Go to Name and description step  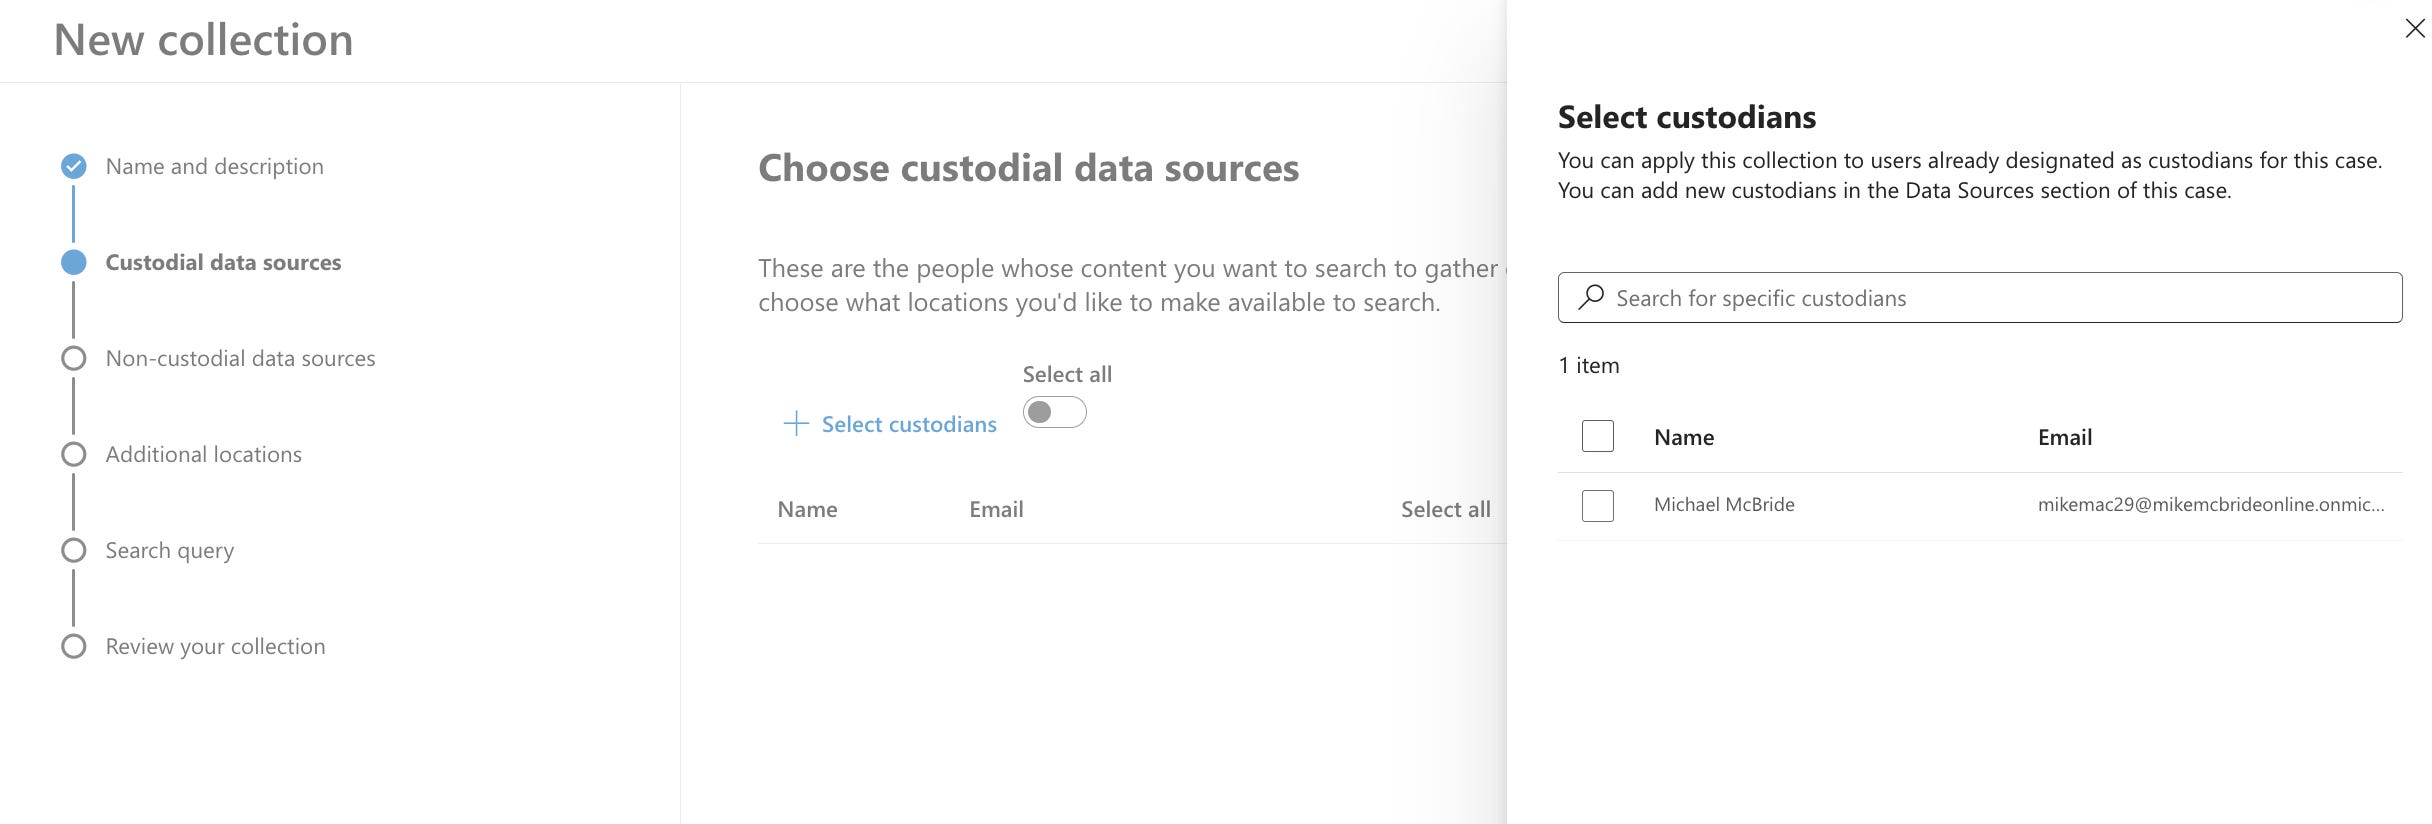pos(214,166)
